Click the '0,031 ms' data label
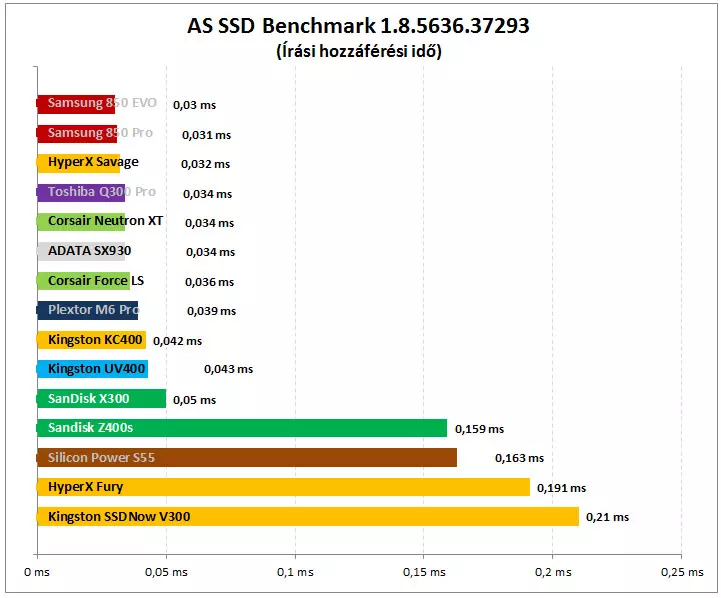 206,135
